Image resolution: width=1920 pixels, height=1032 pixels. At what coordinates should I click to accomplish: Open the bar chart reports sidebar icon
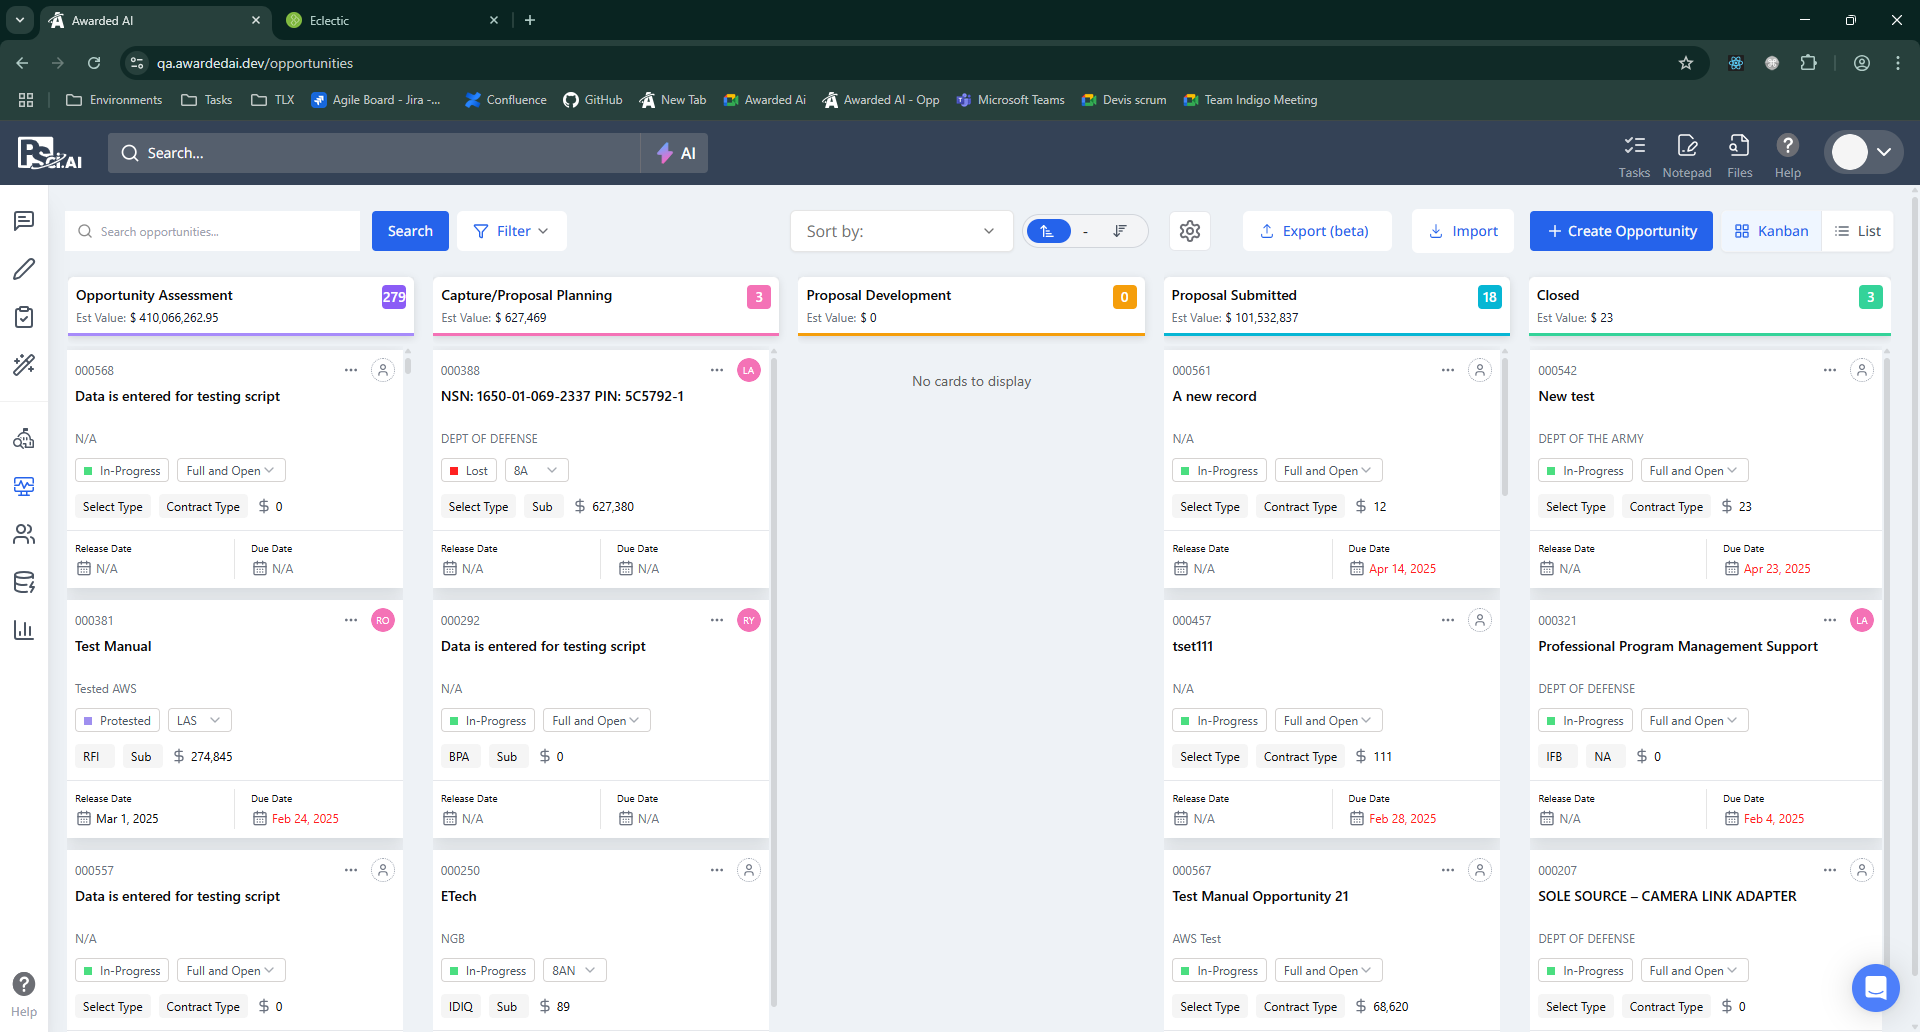point(24,630)
